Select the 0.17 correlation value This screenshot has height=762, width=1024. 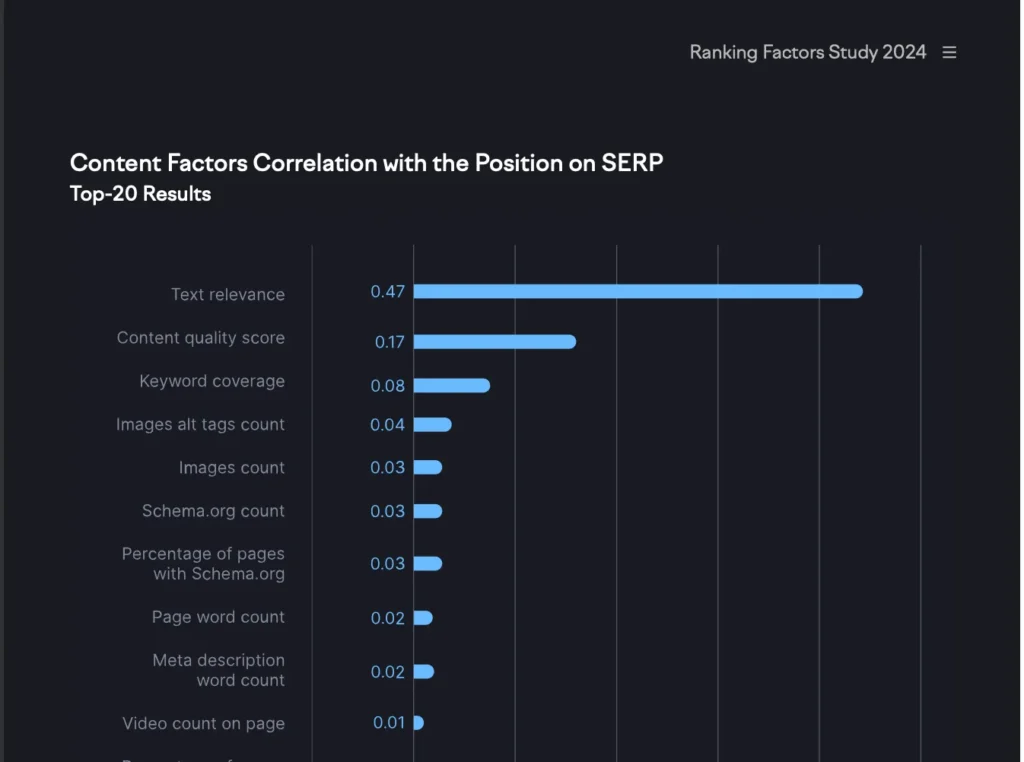click(389, 342)
